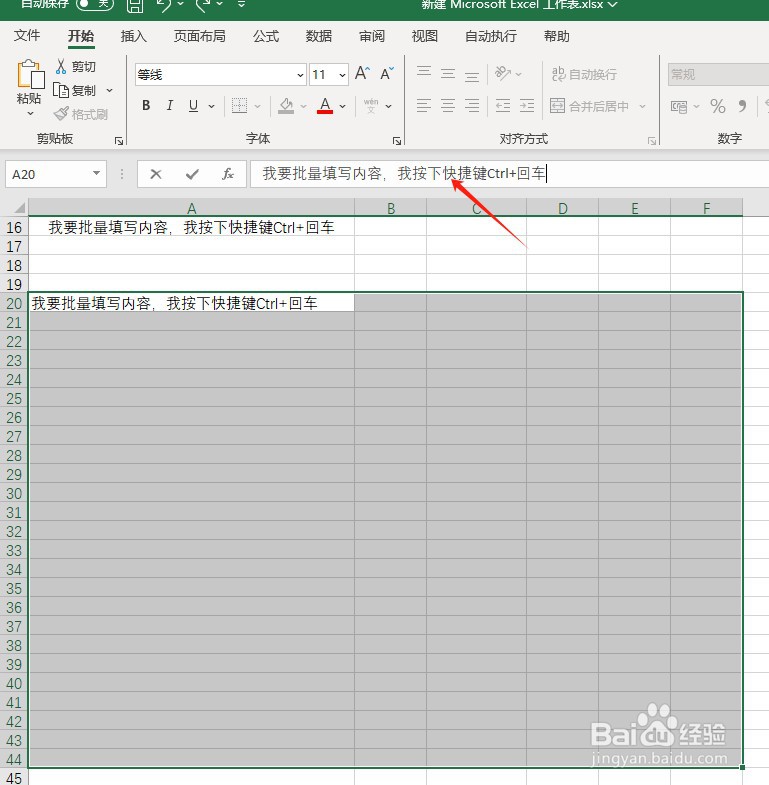Click the phonetic guide wén icon
Viewport: 769px width, 785px height.
tap(371, 106)
